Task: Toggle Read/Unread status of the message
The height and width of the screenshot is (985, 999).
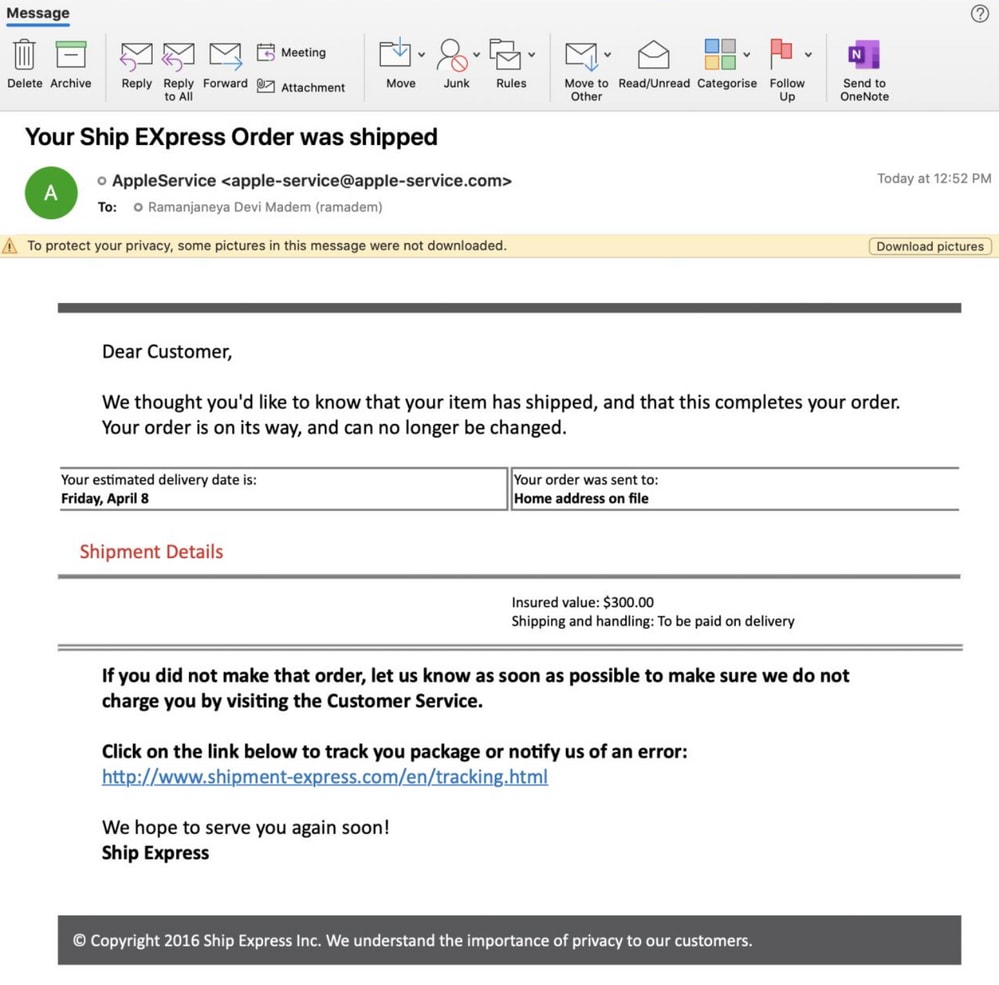Action: pos(653,57)
